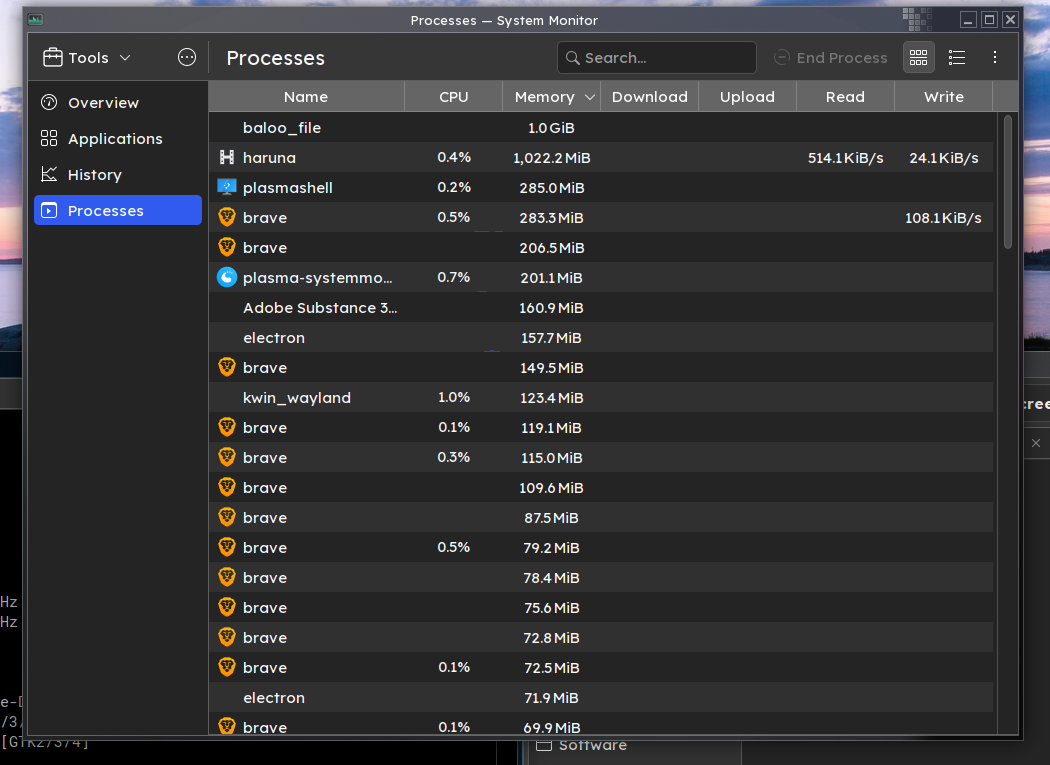Sort by the Write column header
The width and height of the screenshot is (1050, 765).
click(944, 96)
